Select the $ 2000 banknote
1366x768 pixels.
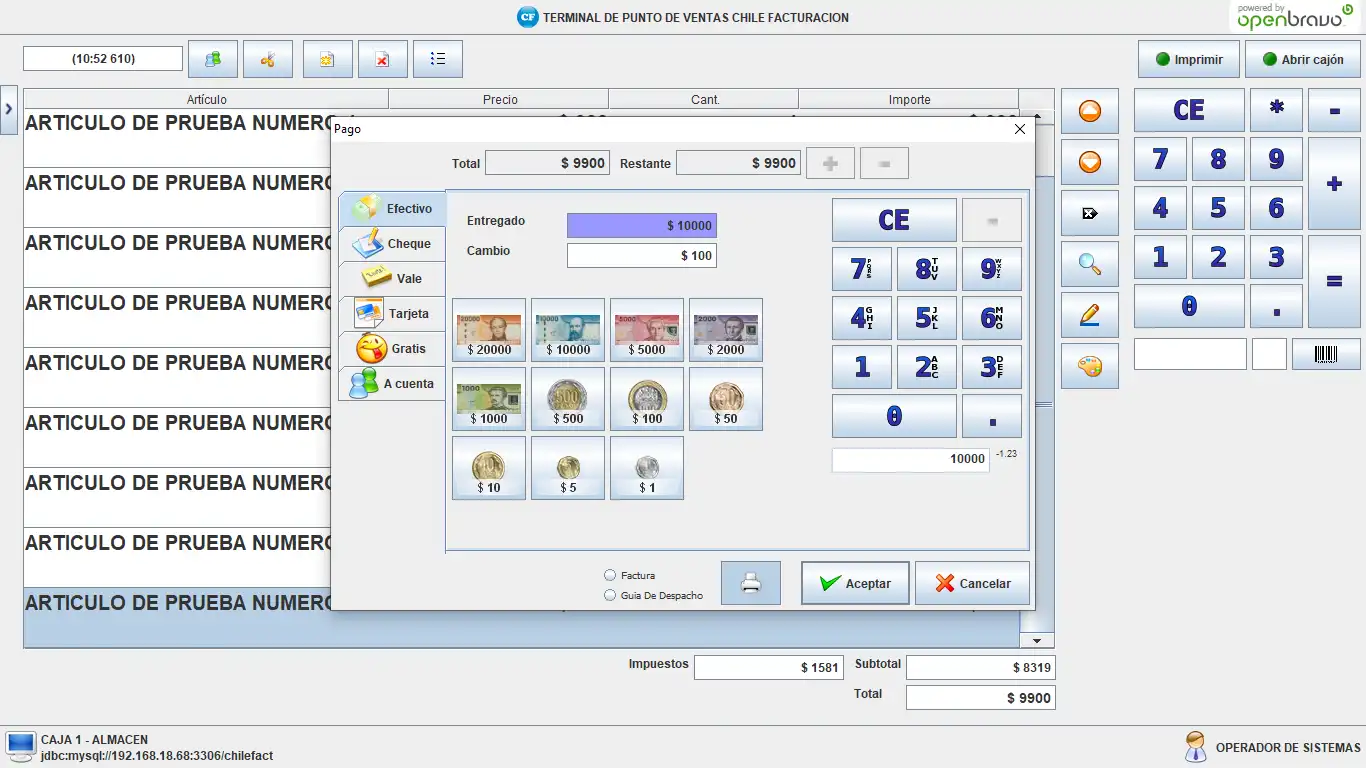726,330
